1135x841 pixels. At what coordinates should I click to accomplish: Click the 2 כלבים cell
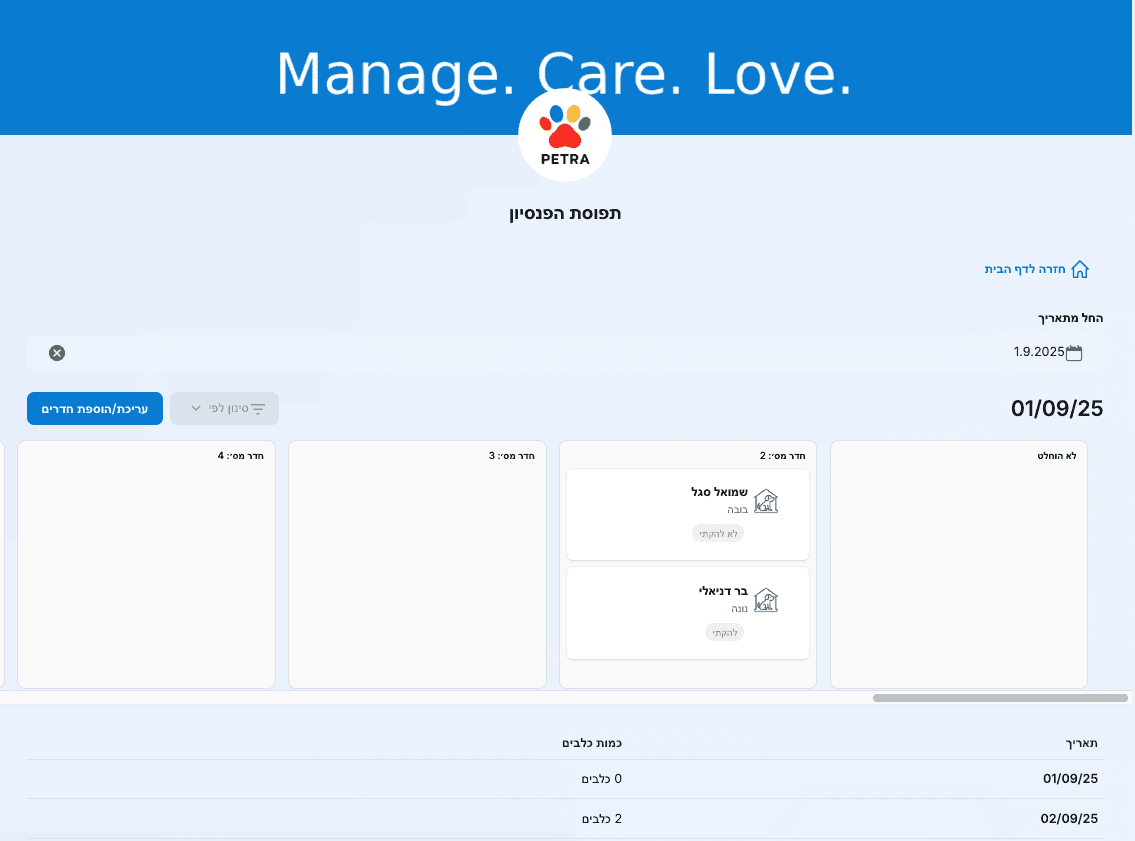click(602, 819)
